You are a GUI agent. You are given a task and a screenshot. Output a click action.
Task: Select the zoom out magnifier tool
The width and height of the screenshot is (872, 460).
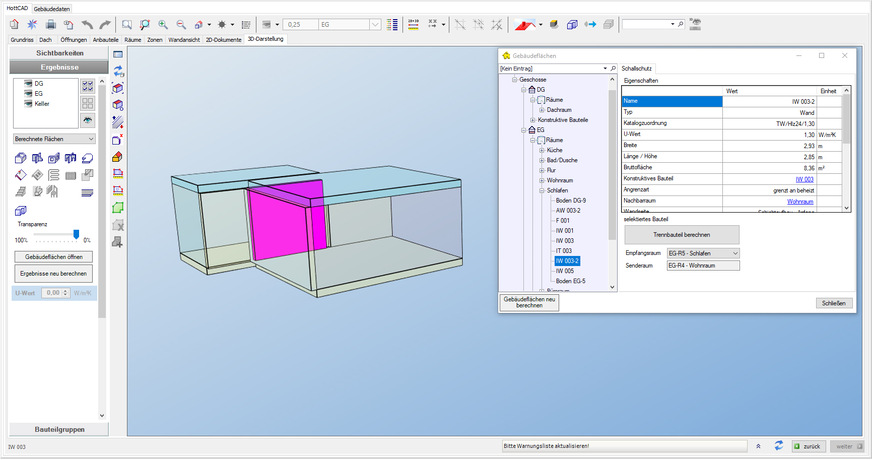(181, 23)
